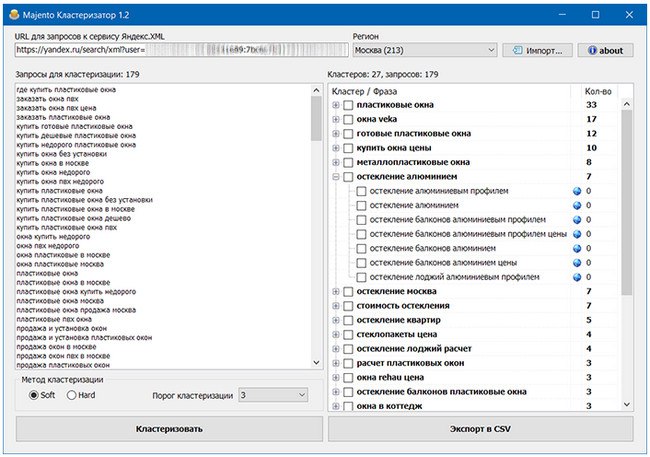Click the 'Экспорт в CSV' button
This screenshot has width=650, height=457.
pos(480,429)
